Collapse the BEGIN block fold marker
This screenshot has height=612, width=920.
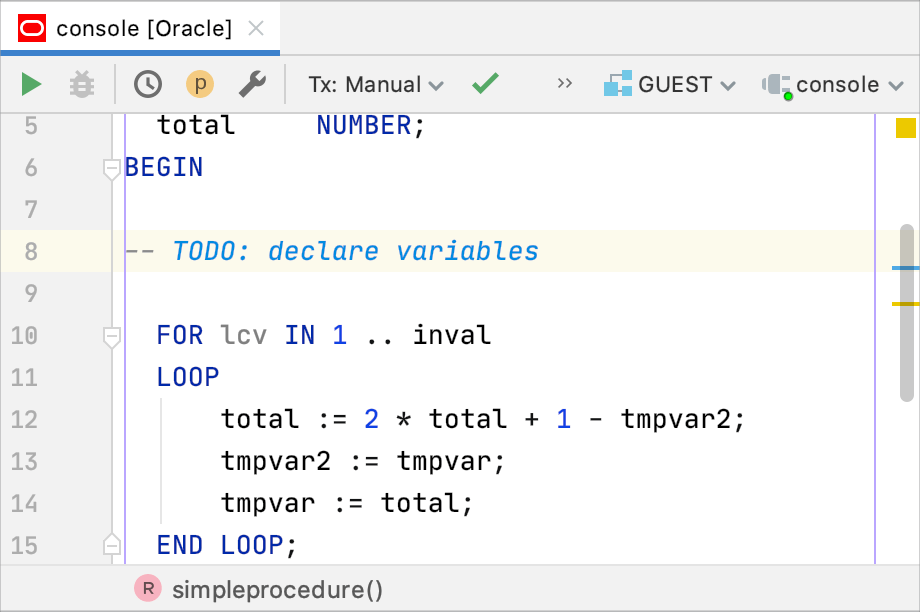[x=112, y=169]
